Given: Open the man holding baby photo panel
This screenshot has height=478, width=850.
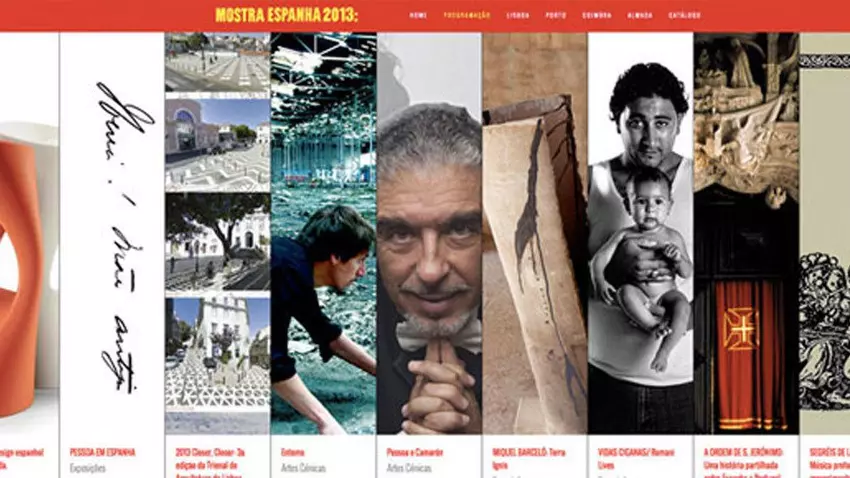Looking at the screenshot, I should coord(641,233).
